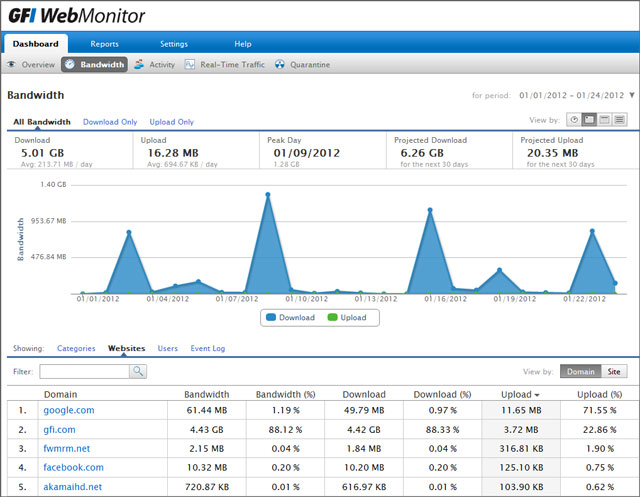The height and width of the screenshot is (497, 640).
Task: Sort by the Upload column header
Action: pos(516,394)
